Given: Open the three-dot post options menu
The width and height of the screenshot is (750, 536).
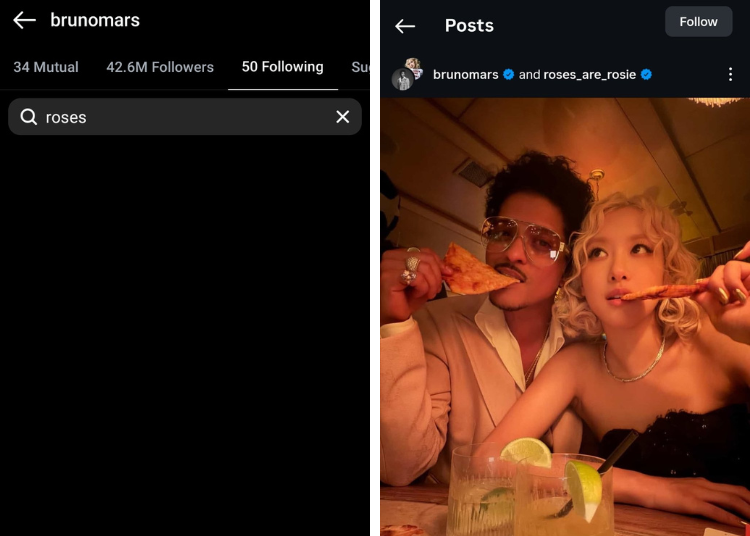Looking at the screenshot, I should (730, 75).
